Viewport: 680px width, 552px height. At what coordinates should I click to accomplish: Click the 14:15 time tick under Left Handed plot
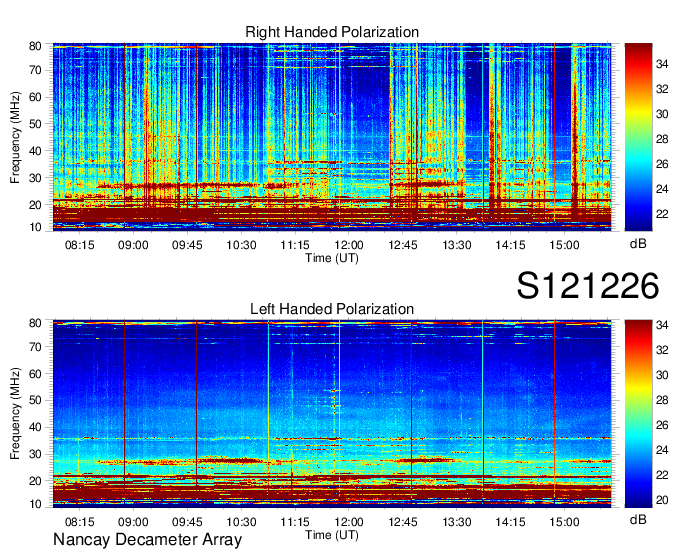(510, 522)
